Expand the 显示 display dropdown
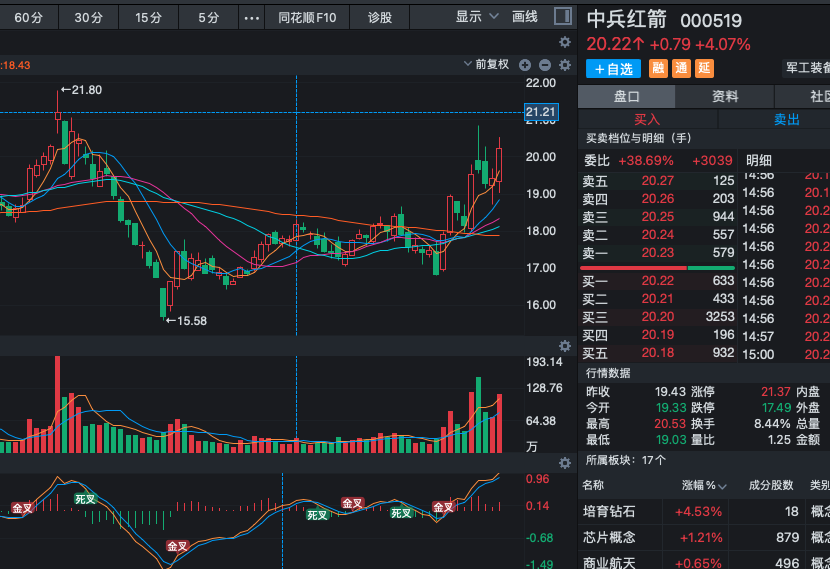Screen dimensions: 830x569 click(477, 17)
